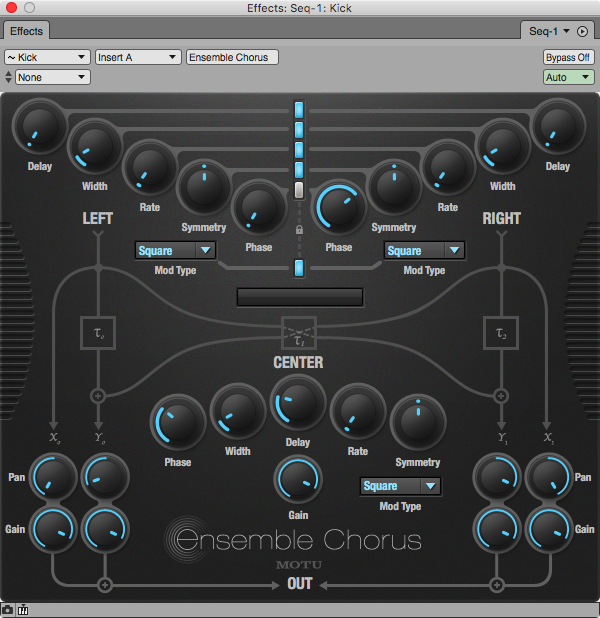This screenshot has height=618, width=600.
Task: Click the X0 Gain knob
Action: [52, 529]
